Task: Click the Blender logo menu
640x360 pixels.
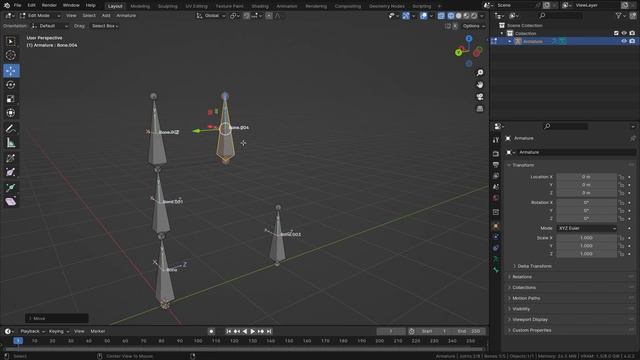Action: click(7, 5)
